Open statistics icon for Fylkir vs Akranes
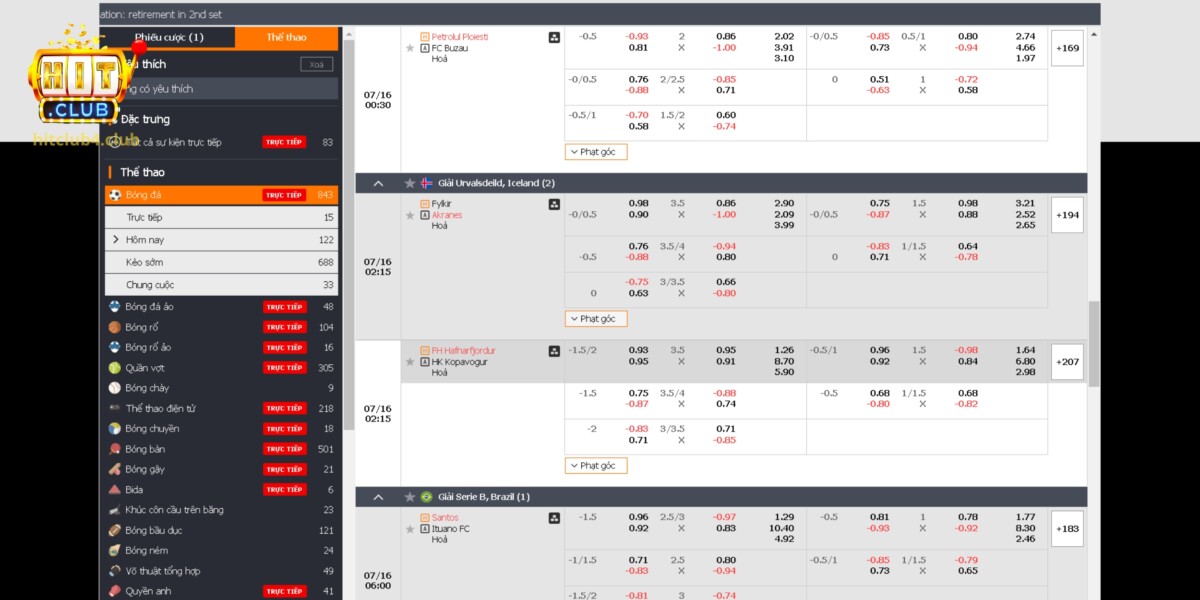The width and height of the screenshot is (1200, 600). [x=554, y=204]
